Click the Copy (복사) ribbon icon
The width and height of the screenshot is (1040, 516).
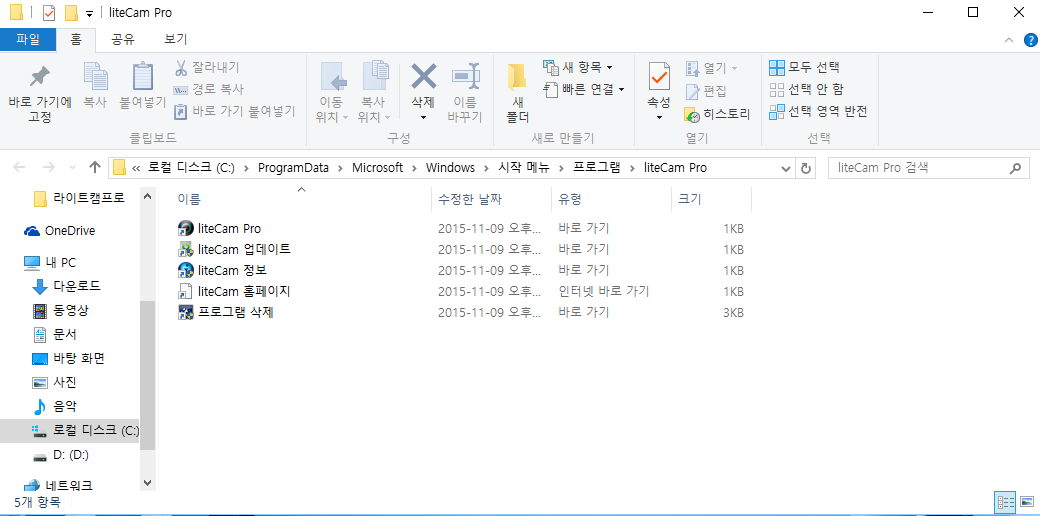[x=96, y=76]
